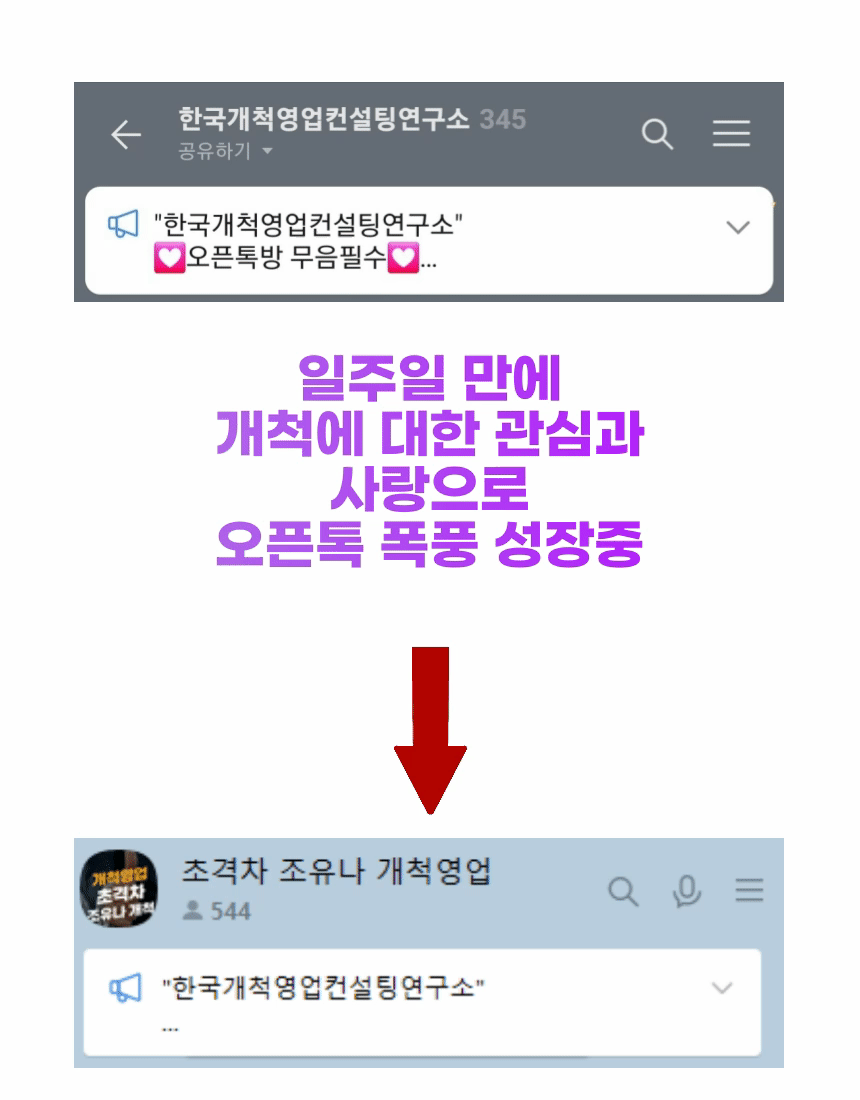Image resolution: width=860 pixels, height=1100 pixels.
Task: Open the hamburger menu in the blue header
Action: (x=749, y=890)
